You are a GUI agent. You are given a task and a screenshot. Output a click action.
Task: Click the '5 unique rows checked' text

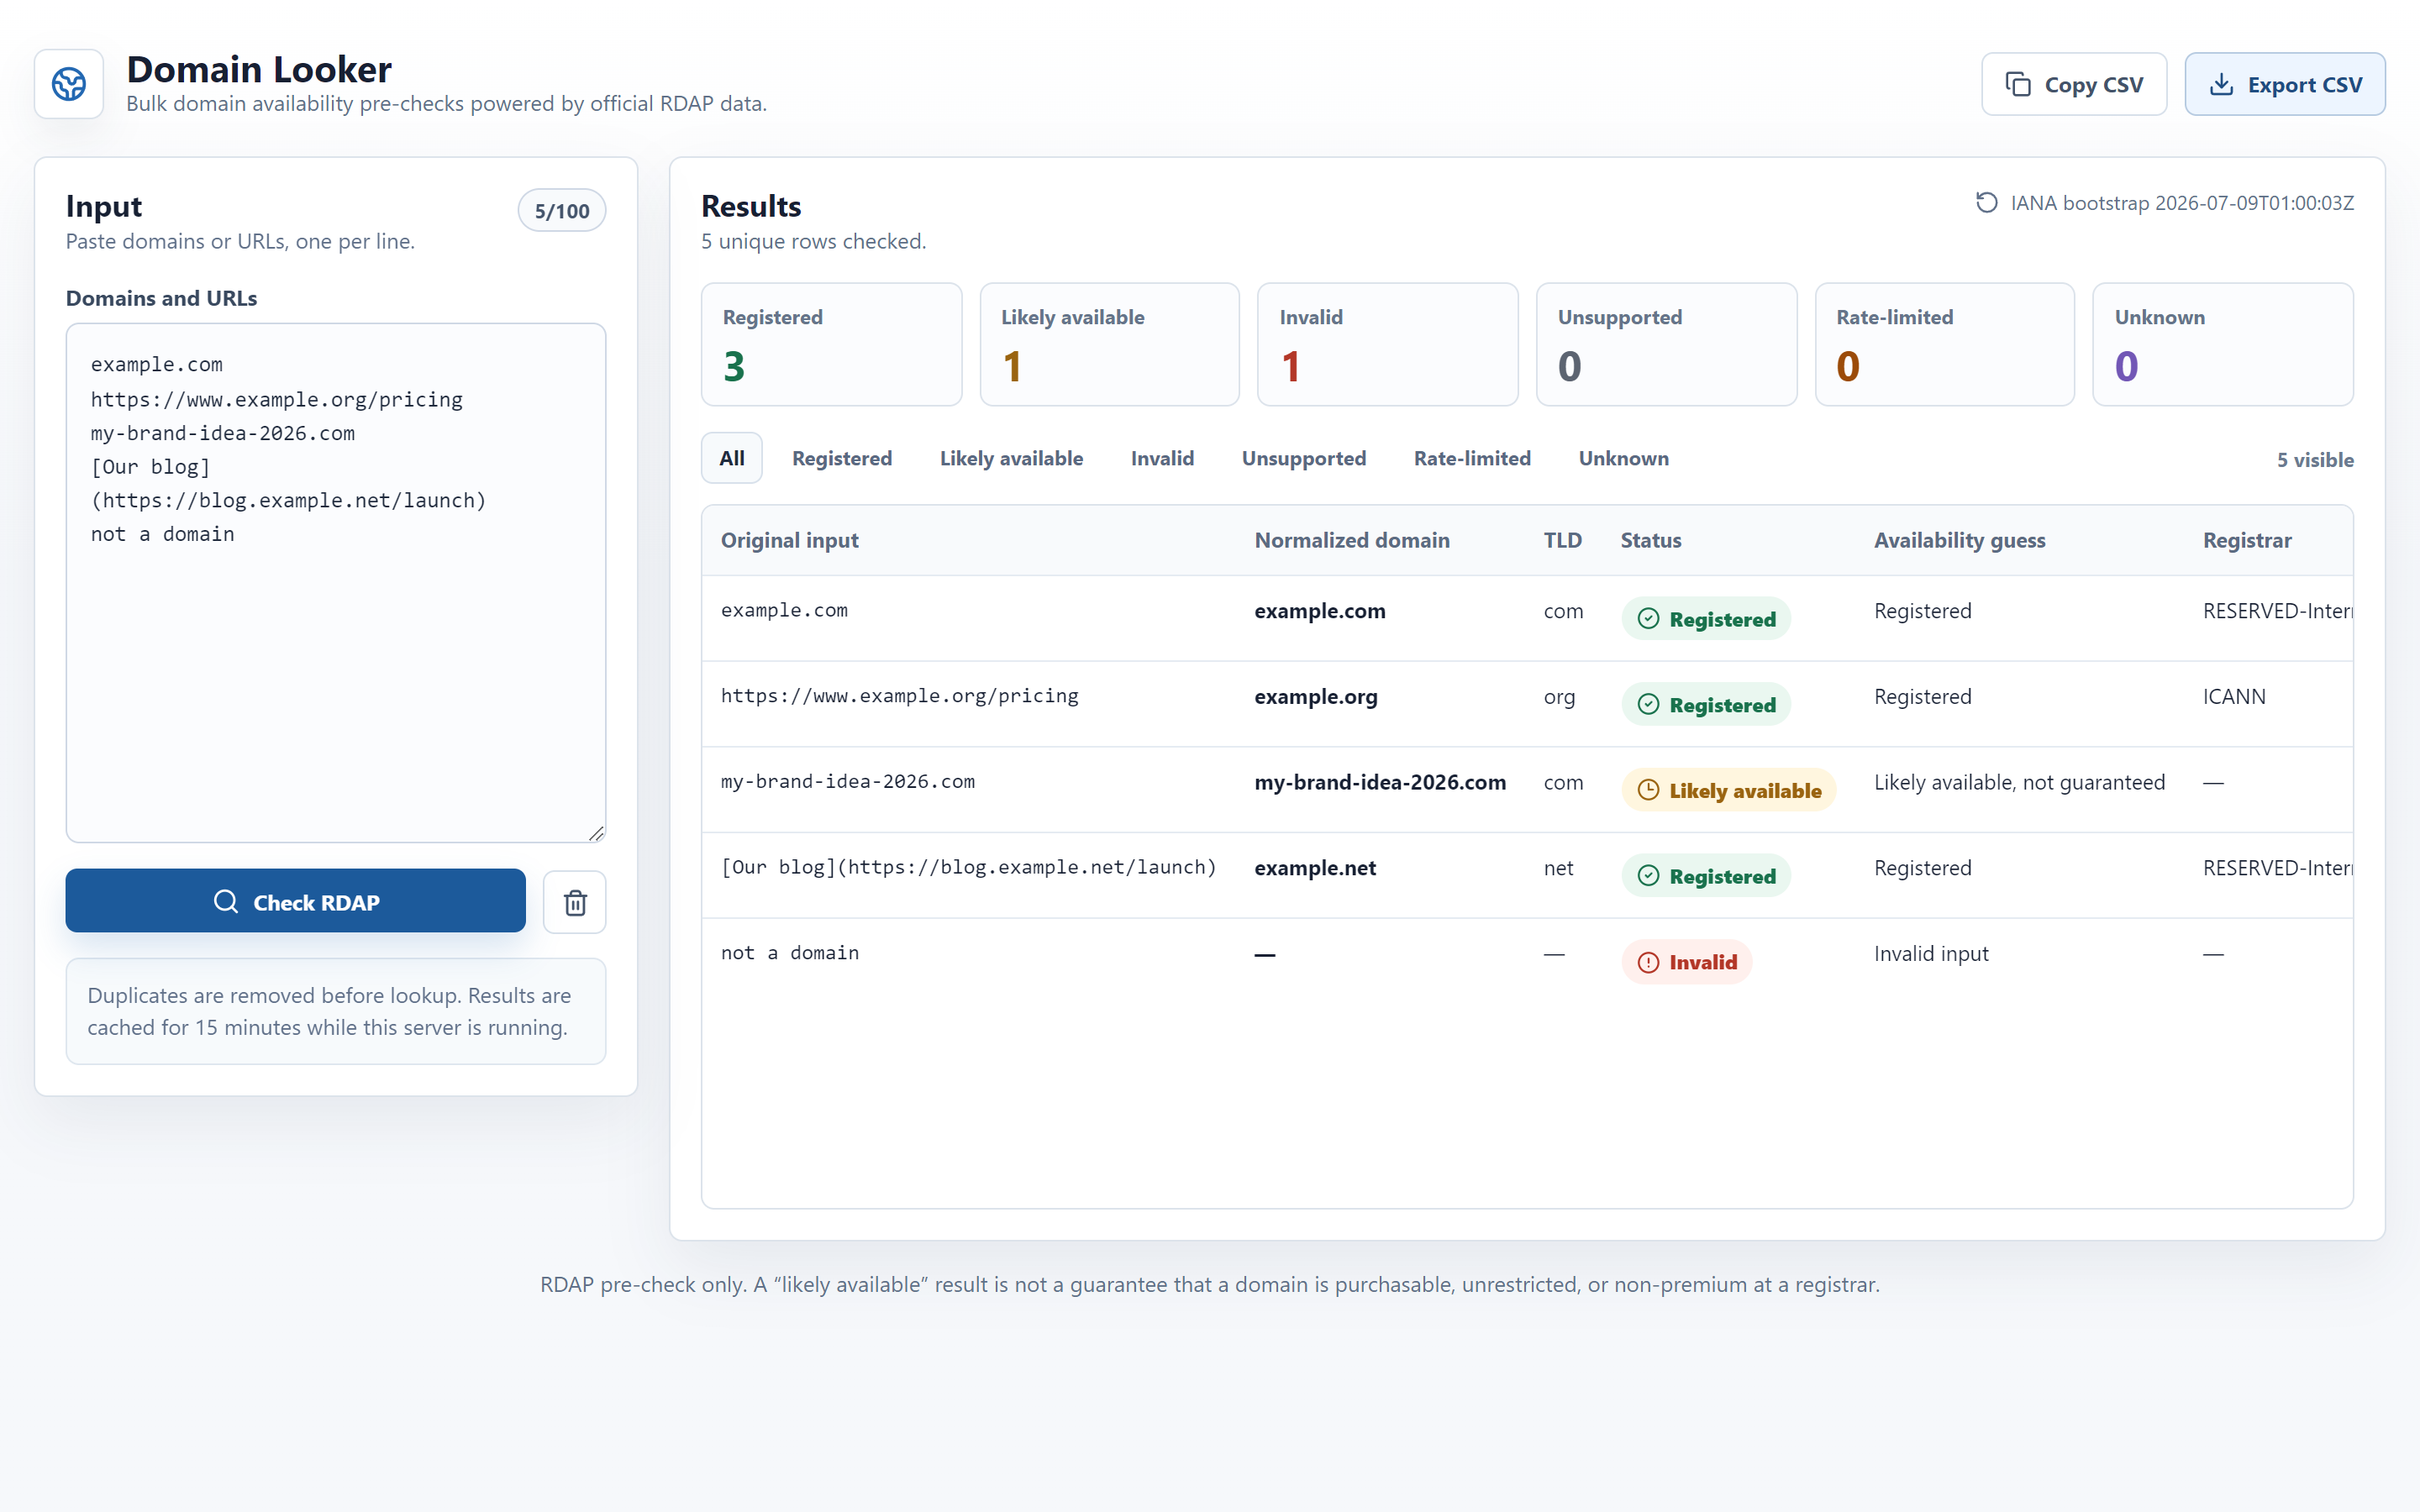click(x=813, y=241)
